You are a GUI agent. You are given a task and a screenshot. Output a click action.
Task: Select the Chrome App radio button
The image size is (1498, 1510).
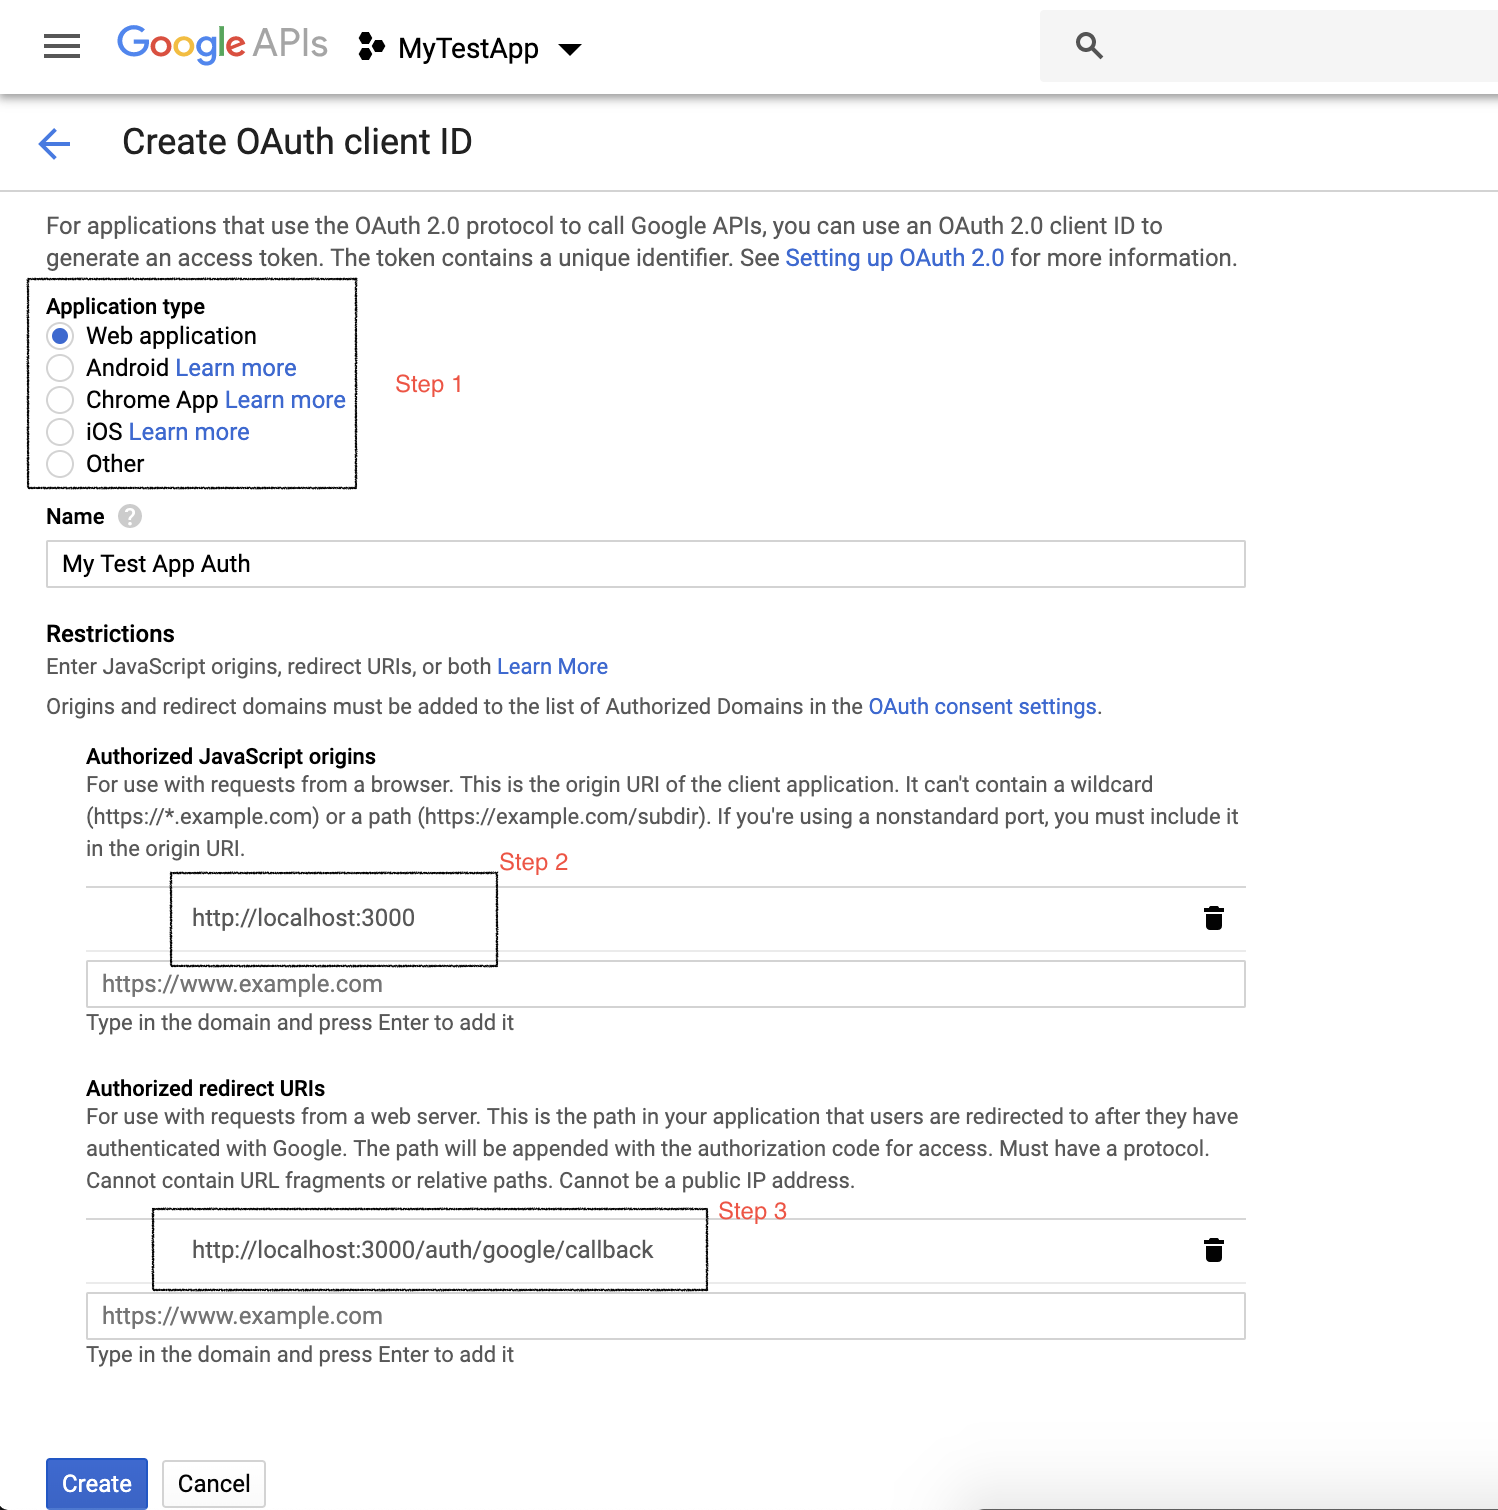[60, 400]
